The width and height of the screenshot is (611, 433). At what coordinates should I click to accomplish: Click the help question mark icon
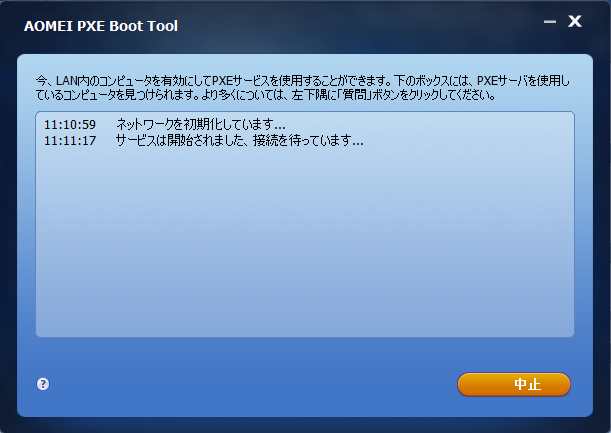point(43,384)
